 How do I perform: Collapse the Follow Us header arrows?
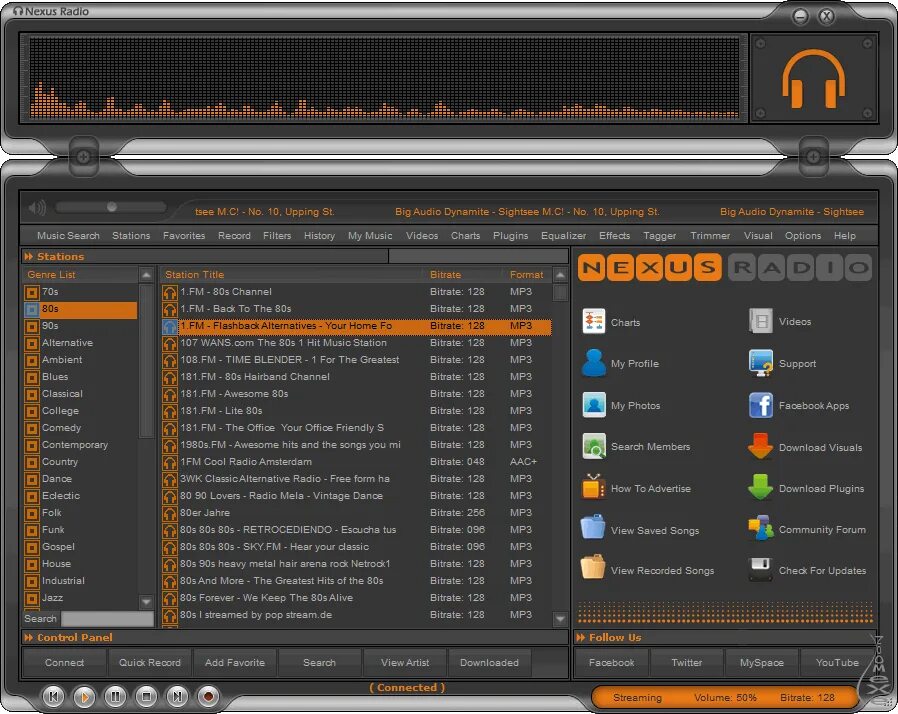point(581,637)
